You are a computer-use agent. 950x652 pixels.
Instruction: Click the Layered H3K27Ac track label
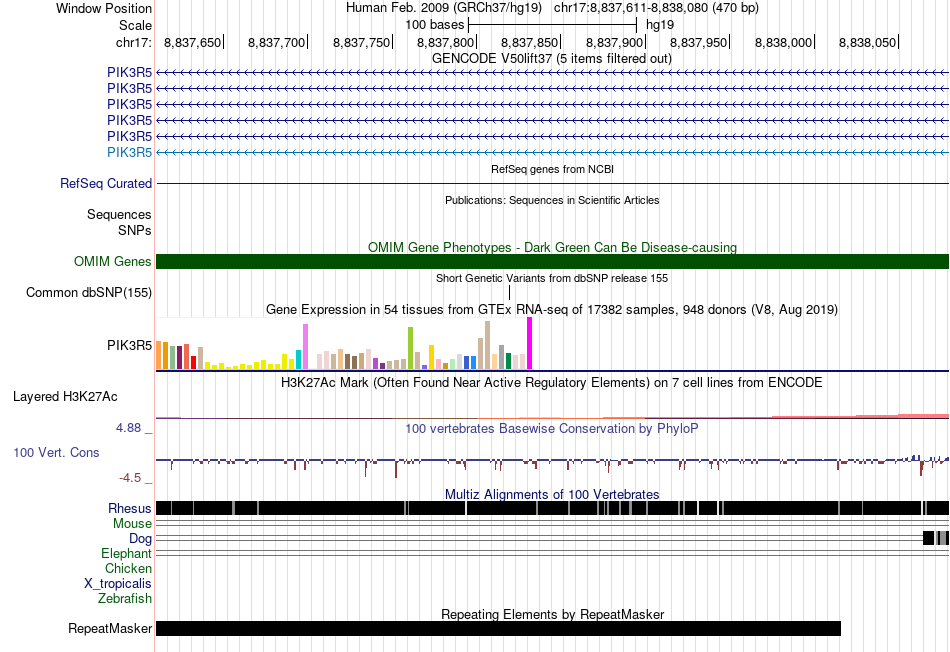65,396
